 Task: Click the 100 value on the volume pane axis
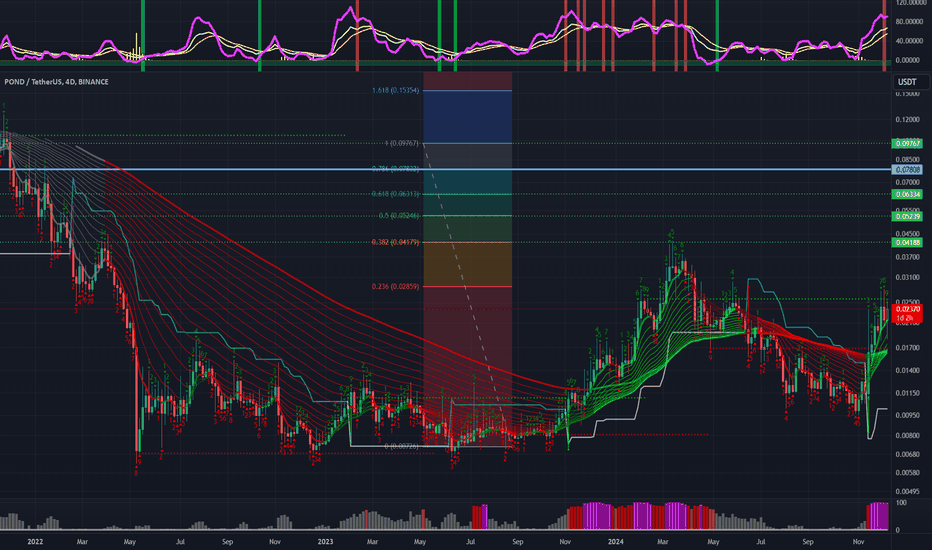click(x=901, y=503)
